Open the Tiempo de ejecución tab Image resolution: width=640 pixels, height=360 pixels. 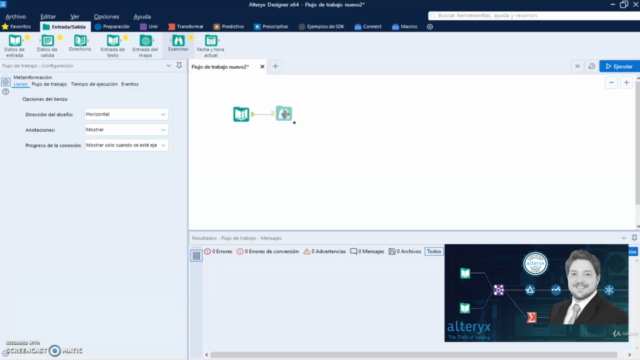click(x=94, y=84)
